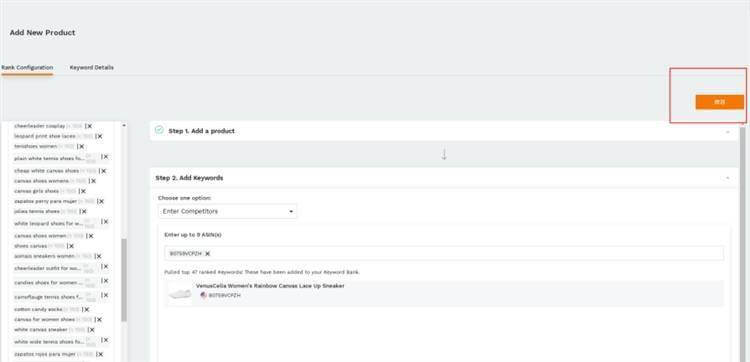
Task: Collapse the Step 1 Add a product section
Action: click(728, 132)
